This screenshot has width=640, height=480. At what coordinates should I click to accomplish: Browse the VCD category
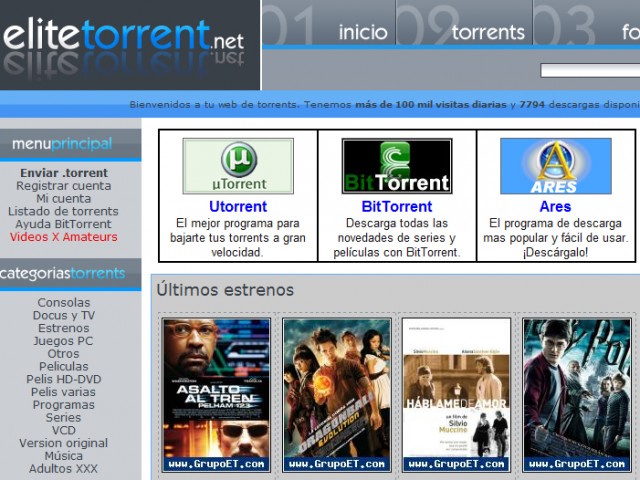[64, 430]
